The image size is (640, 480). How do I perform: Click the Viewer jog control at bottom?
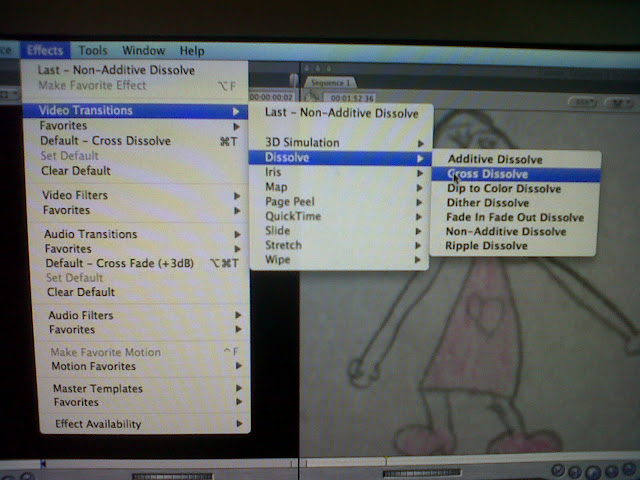[x=172, y=476]
